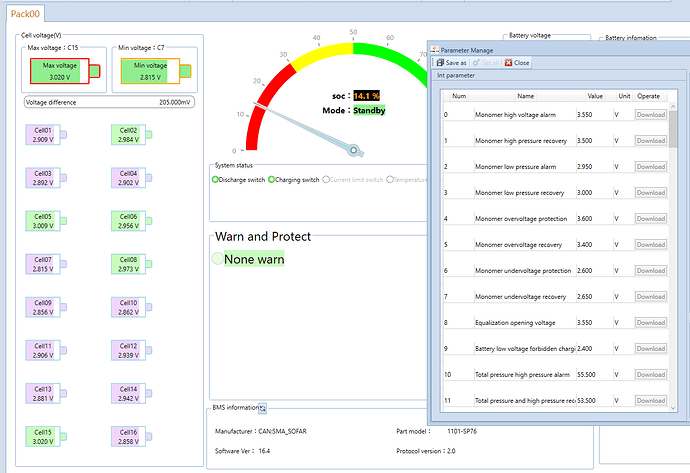
Task: Download the Equalization opening voltage parameter
Action: (650, 323)
